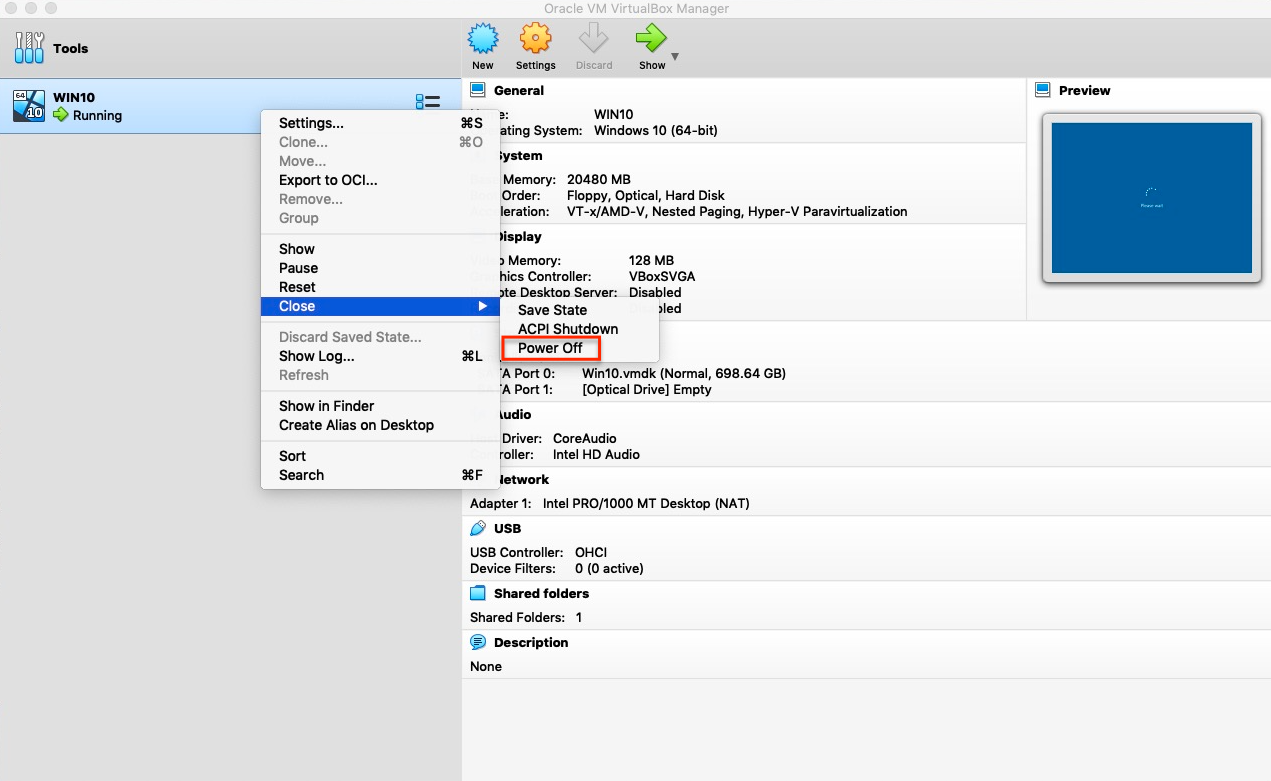Click Win10.vmdk storage entry text
Image resolution: width=1271 pixels, height=781 pixels.
(x=684, y=373)
